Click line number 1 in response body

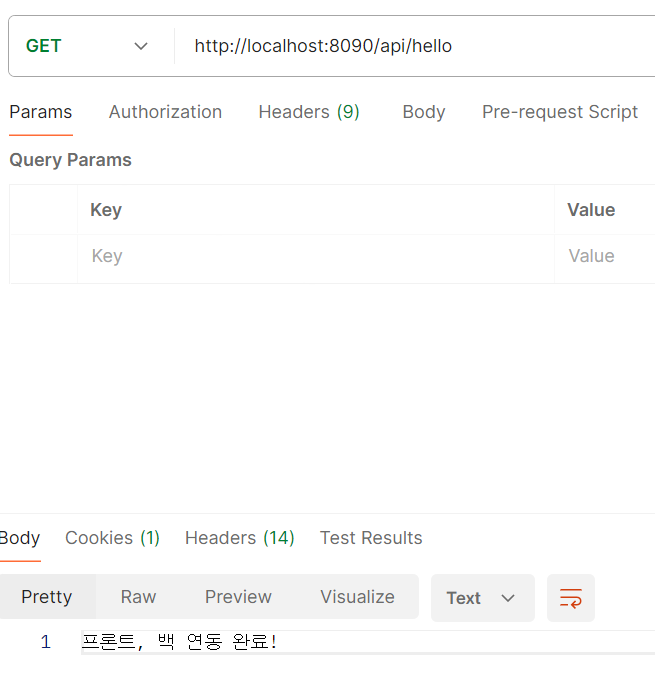(46, 641)
